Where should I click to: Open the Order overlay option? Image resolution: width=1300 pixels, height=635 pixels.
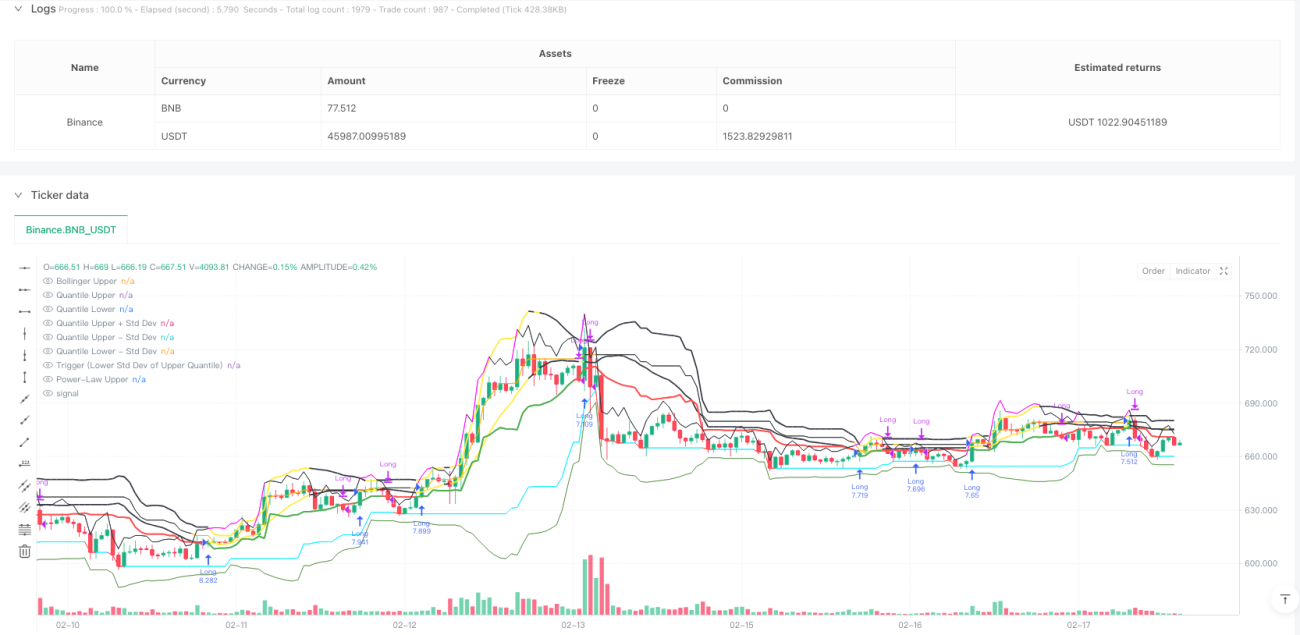point(1153,271)
